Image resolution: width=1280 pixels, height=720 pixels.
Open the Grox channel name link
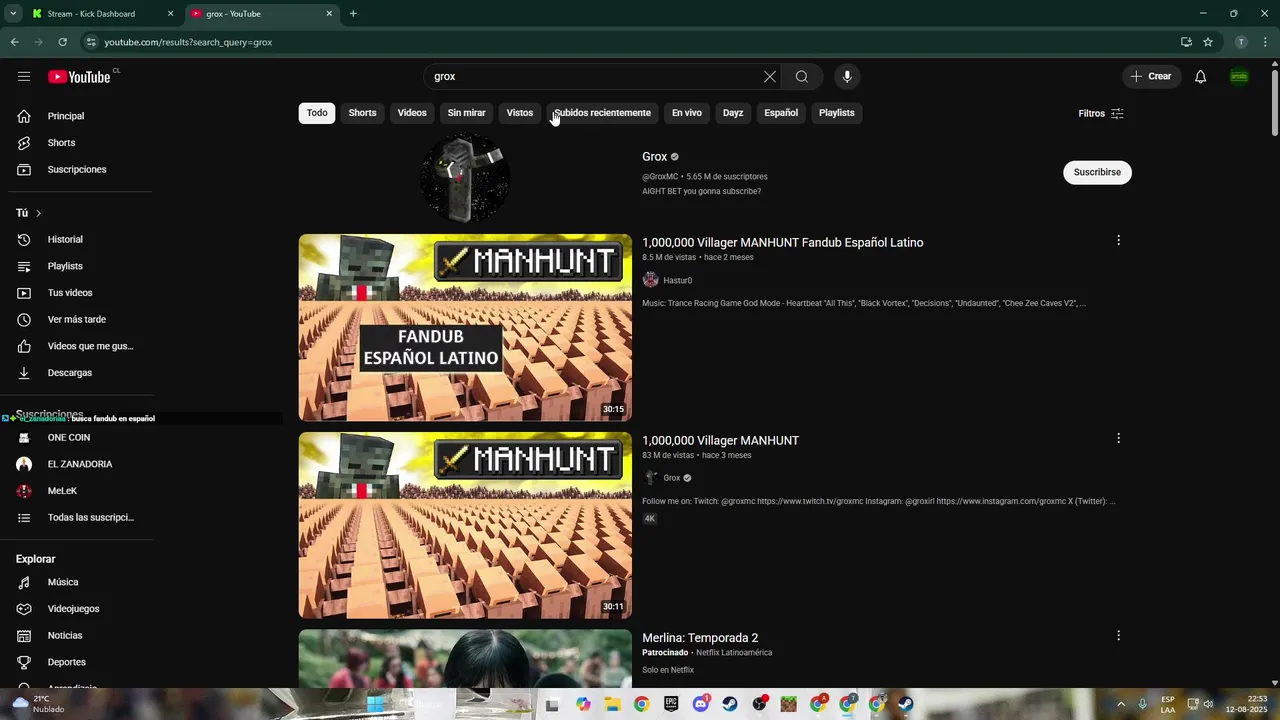click(x=654, y=157)
